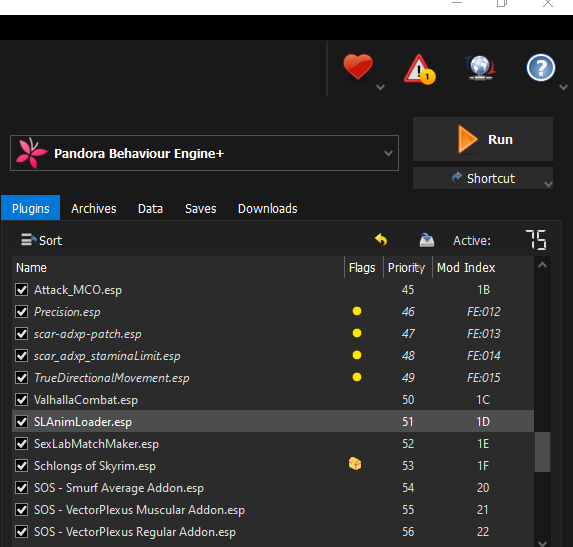This screenshot has height=547, width=573.
Task: Switch to the Archives tab
Action: pyautogui.click(x=94, y=208)
